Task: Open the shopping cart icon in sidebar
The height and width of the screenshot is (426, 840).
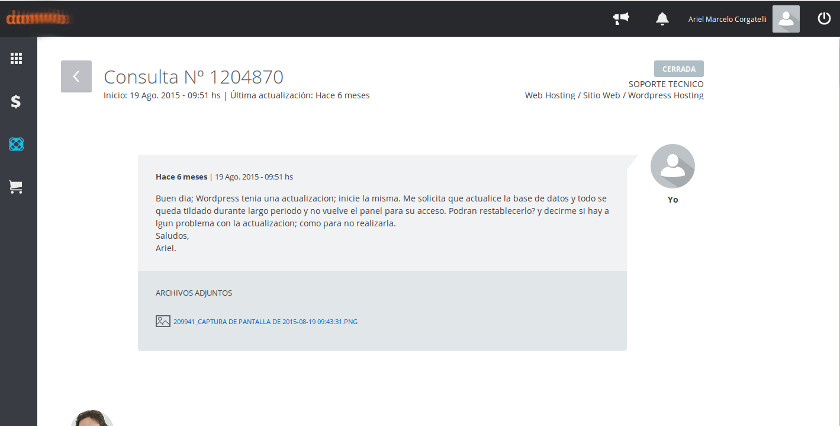Action: (17, 187)
